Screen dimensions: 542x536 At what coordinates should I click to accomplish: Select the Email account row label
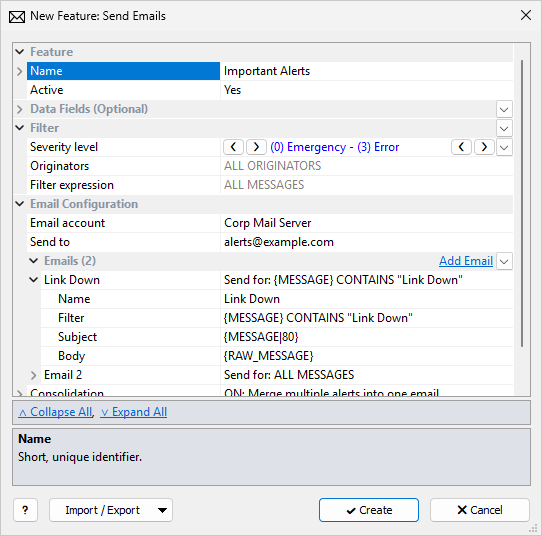coord(123,223)
